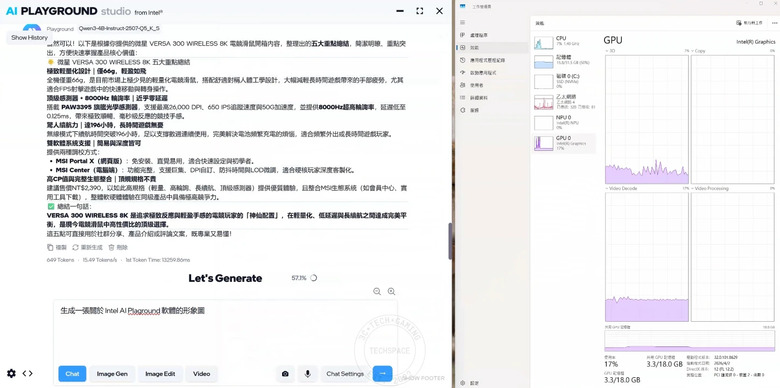Click the Qwen3-4B-Instruct model label
Image resolution: width=780 pixels, height=388 pixels.
pos(119,28)
